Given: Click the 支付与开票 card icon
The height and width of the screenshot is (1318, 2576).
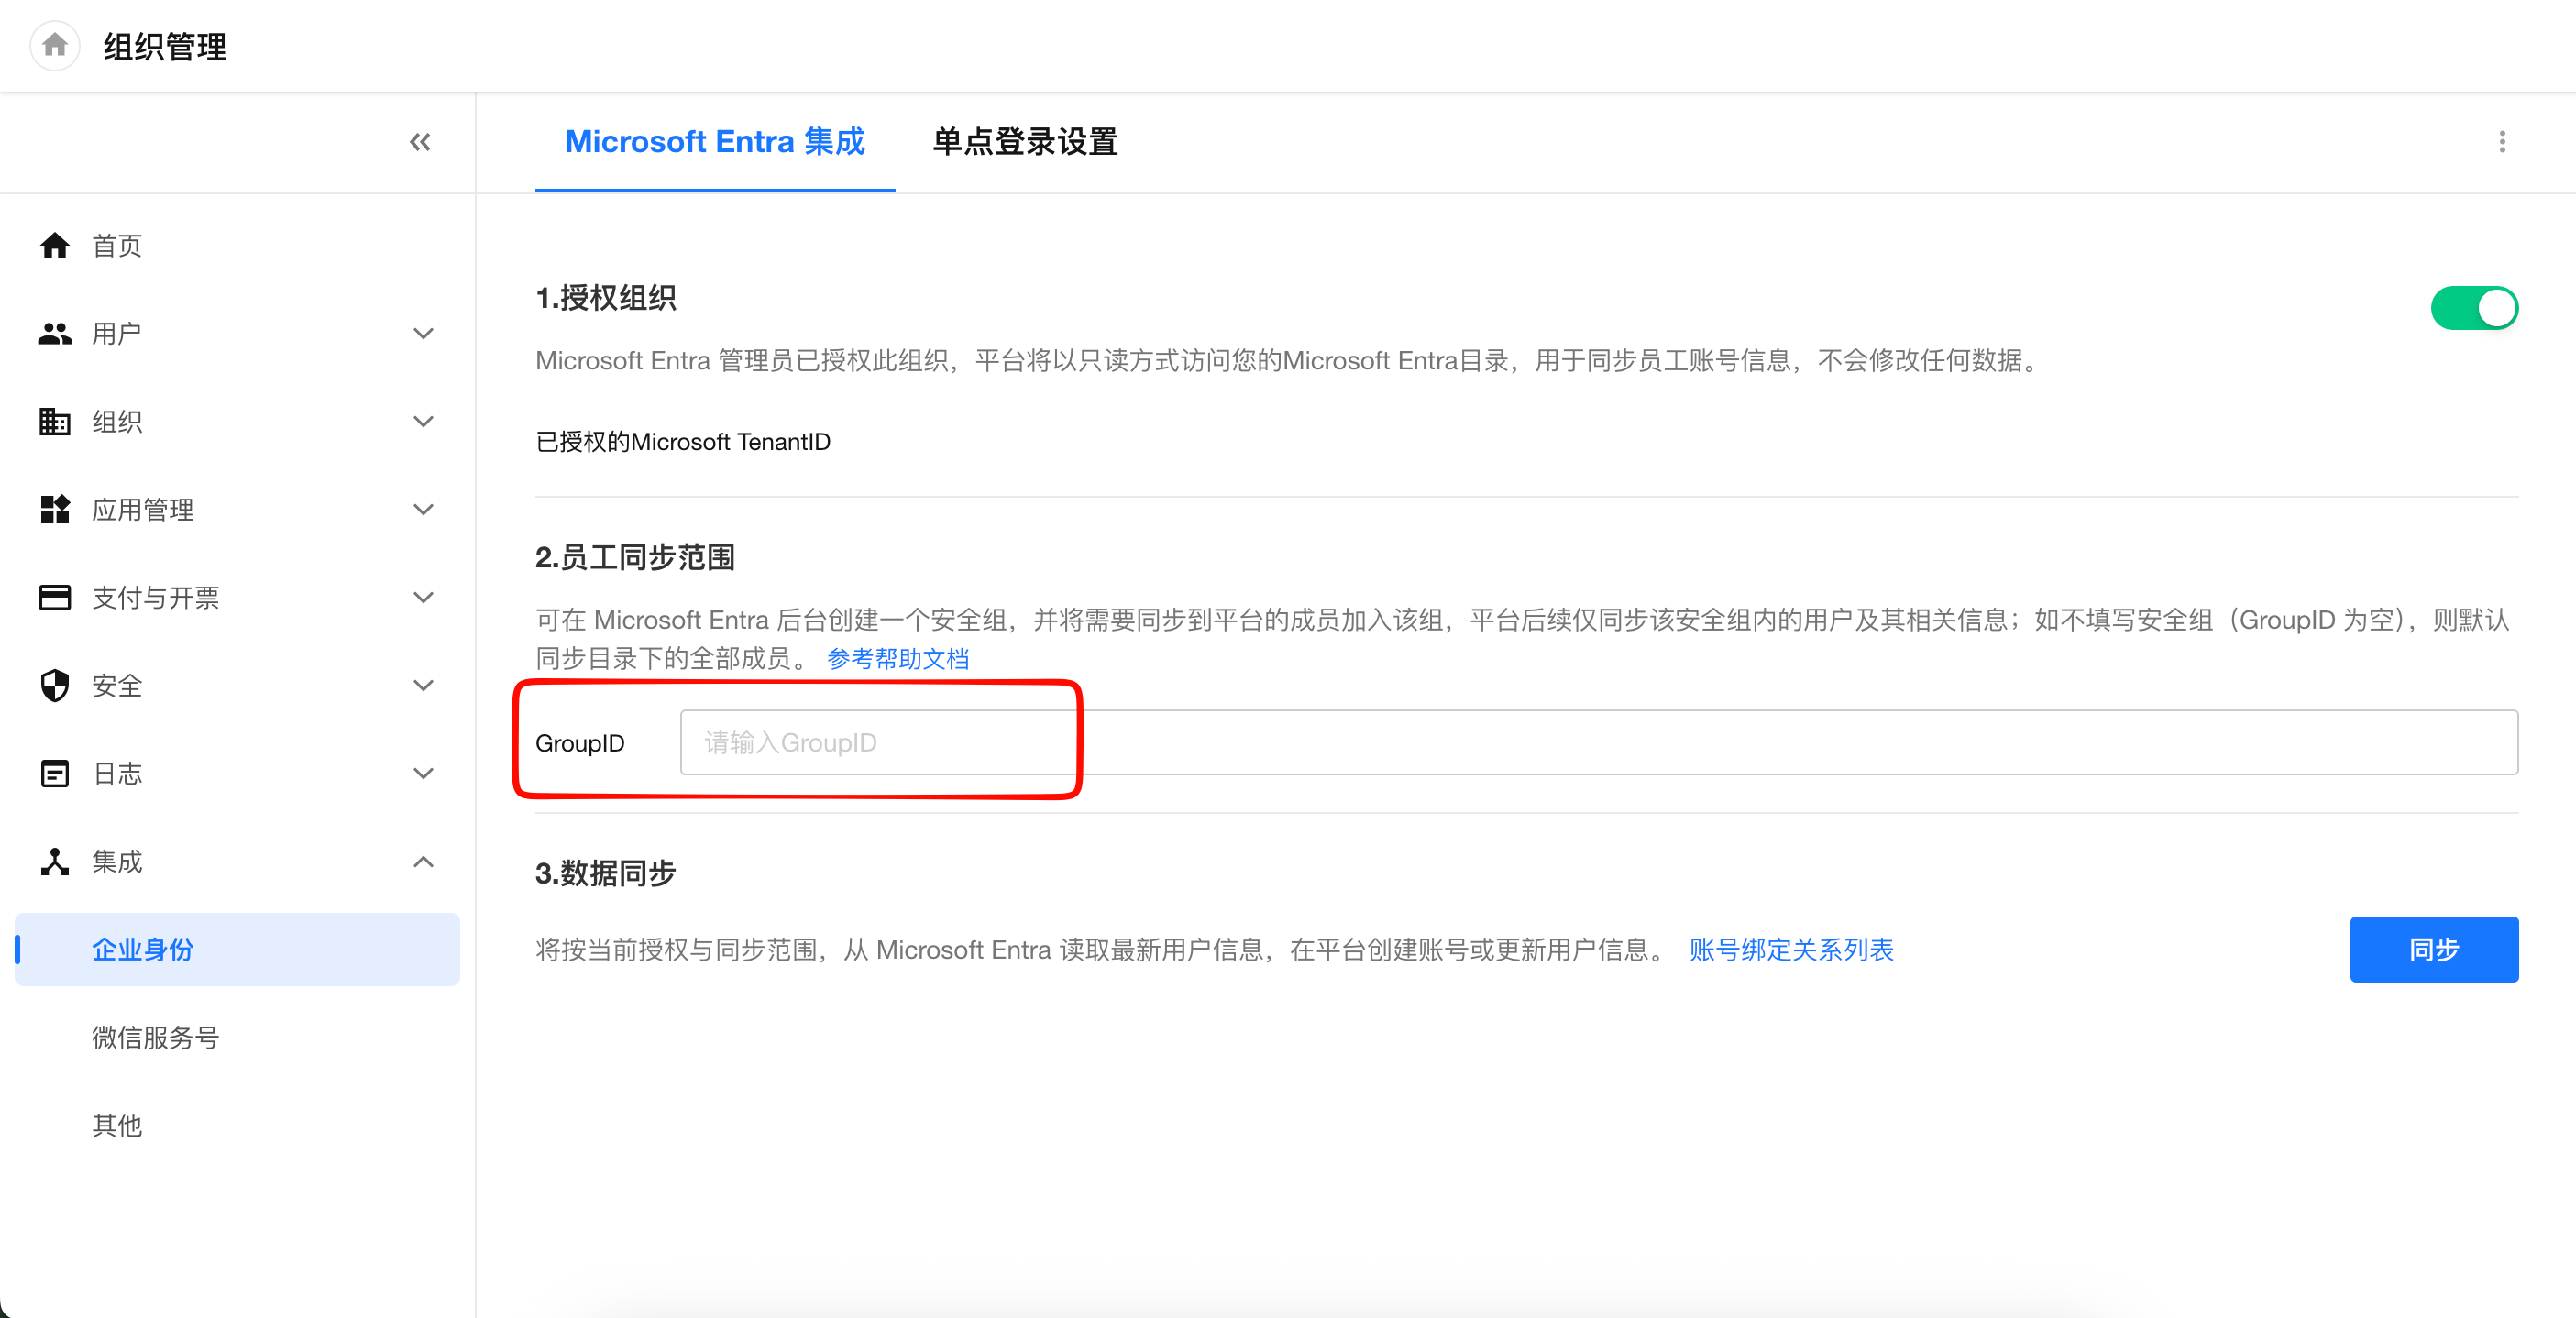Looking at the screenshot, I should [x=55, y=597].
